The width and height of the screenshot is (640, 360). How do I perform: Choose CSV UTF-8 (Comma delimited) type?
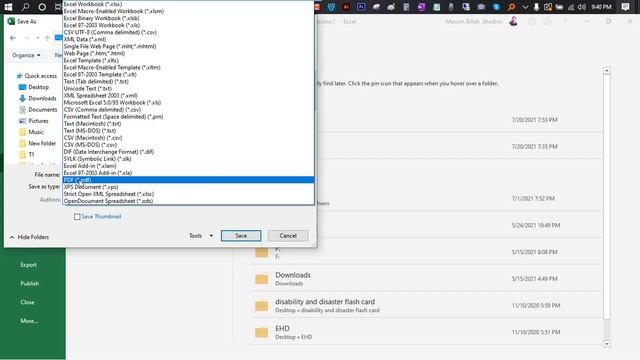(188, 32)
